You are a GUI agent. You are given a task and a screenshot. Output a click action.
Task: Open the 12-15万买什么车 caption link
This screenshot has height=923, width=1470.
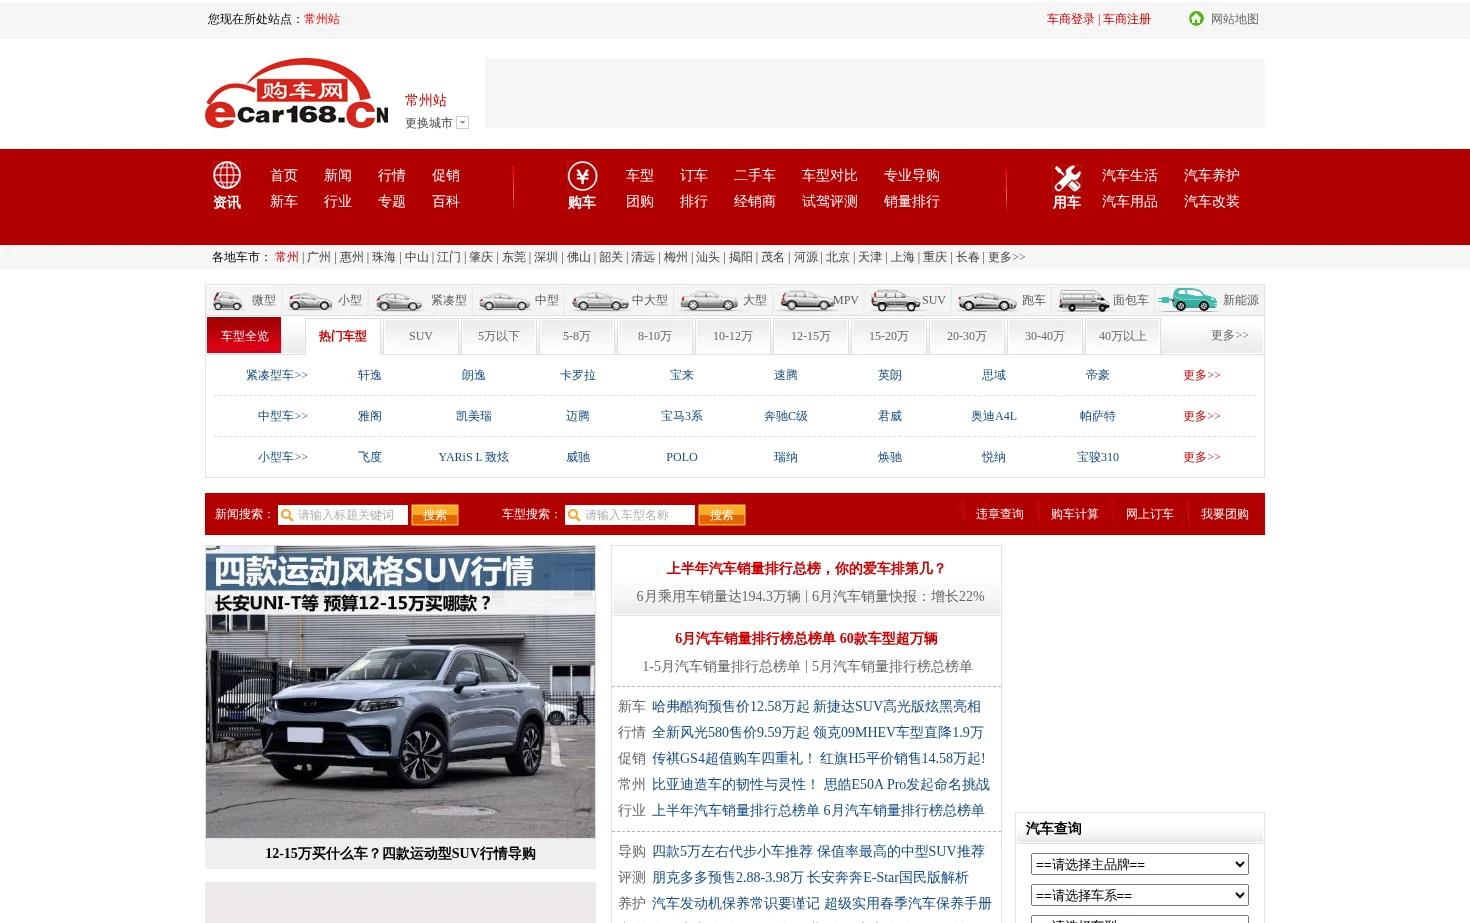coord(400,853)
